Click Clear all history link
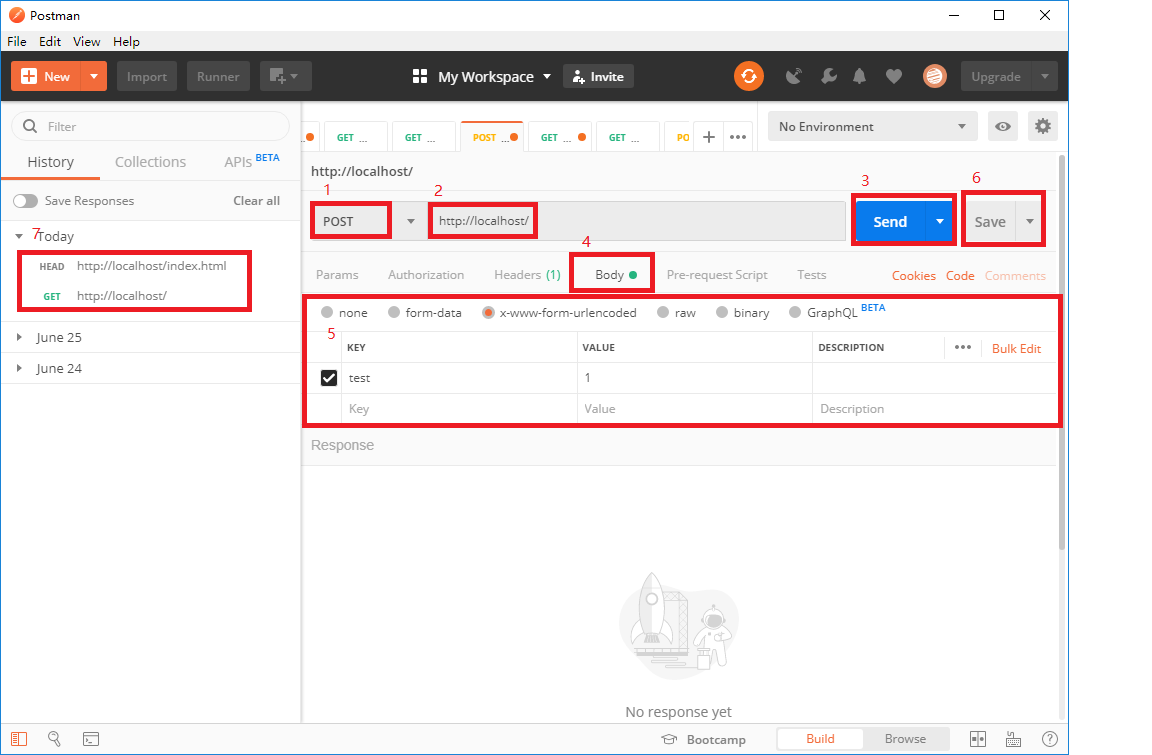The image size is (1152, 755). [x=256, y=201]
